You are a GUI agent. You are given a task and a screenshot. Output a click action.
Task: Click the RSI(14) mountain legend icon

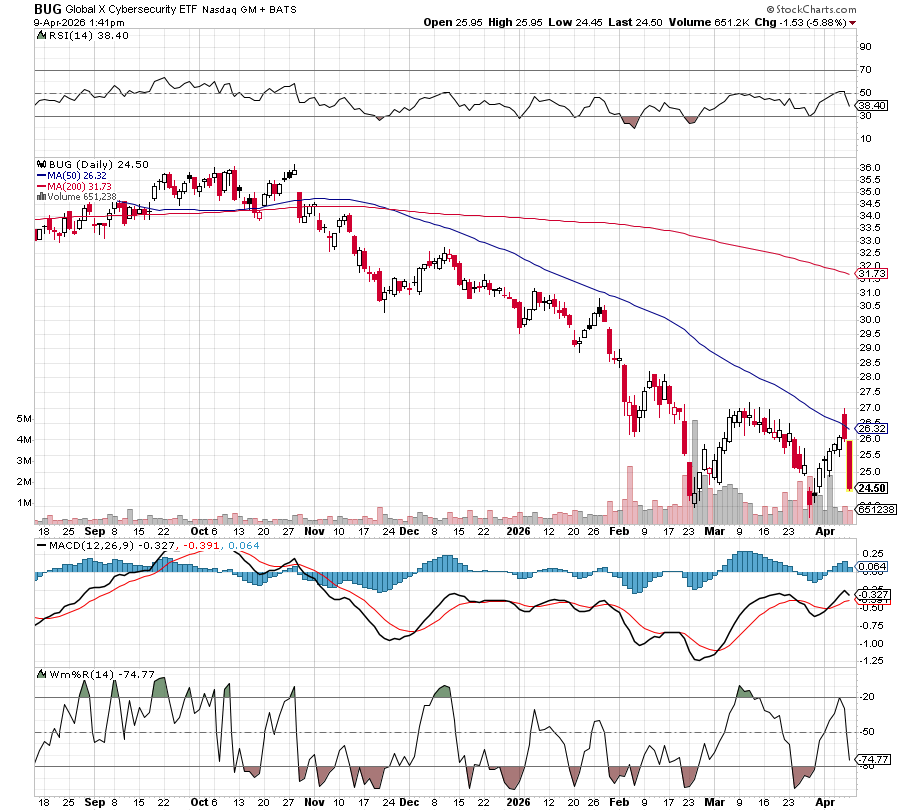[39, 35]
